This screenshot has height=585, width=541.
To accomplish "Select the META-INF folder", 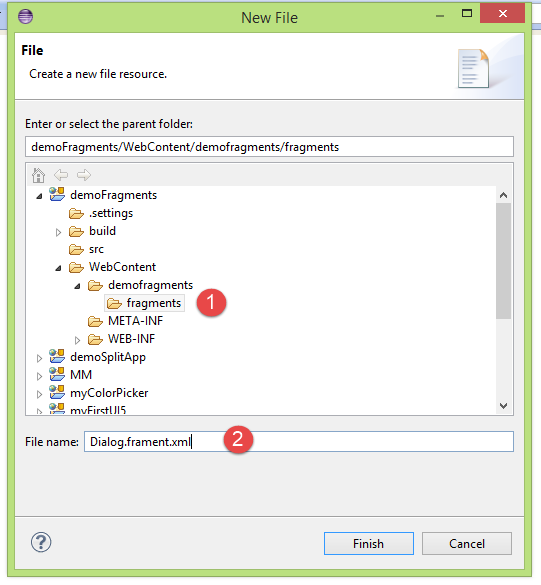I will (x=125, y=321).
